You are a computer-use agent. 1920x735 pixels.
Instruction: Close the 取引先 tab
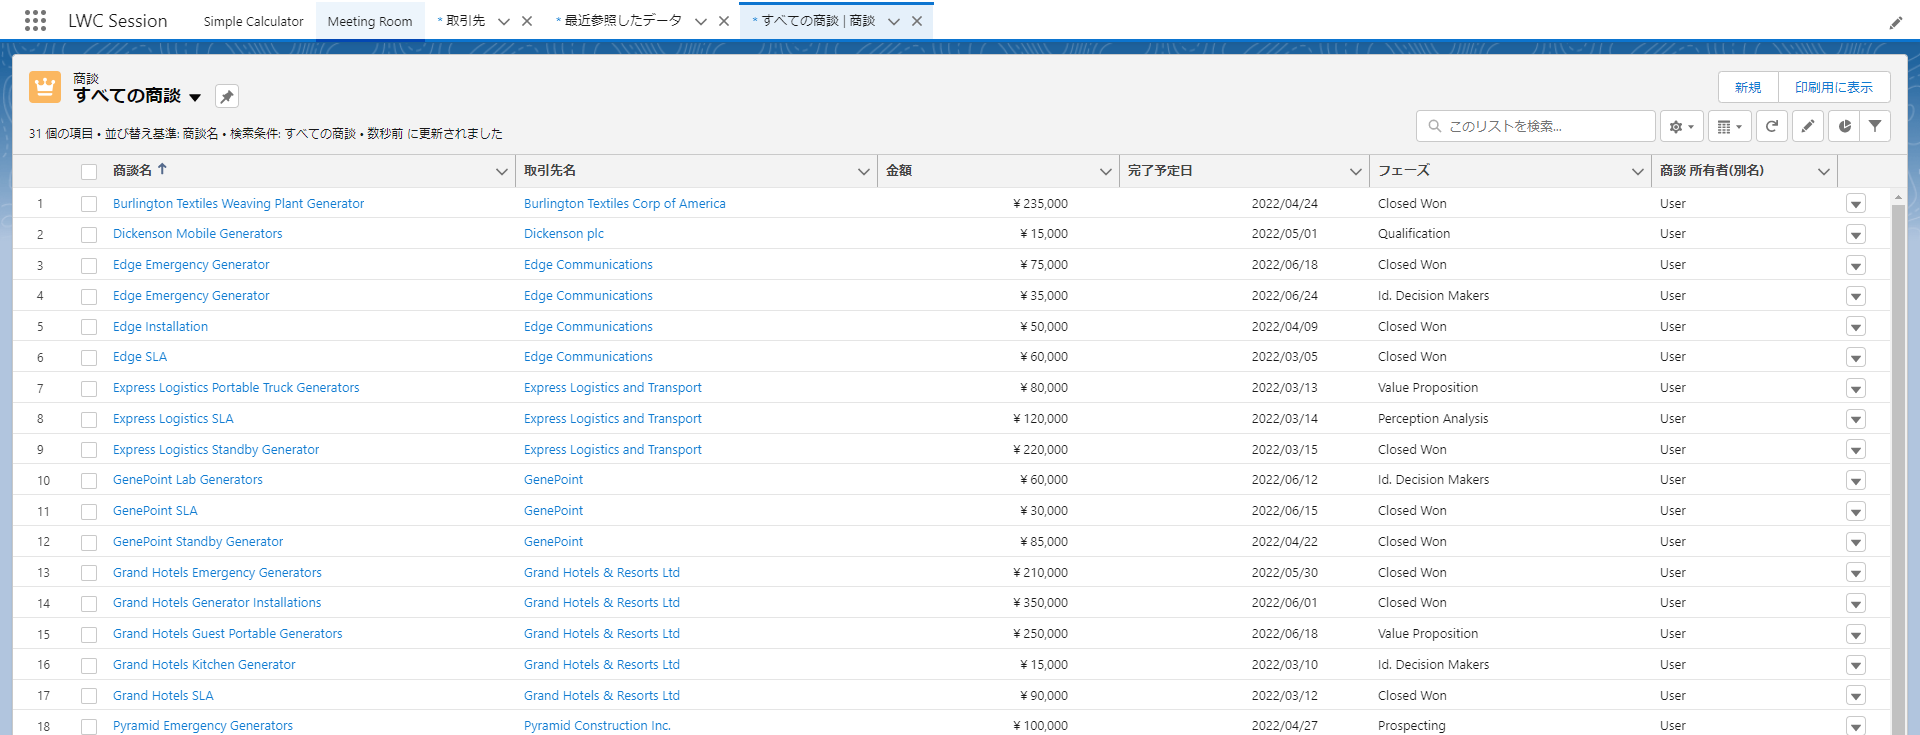click(x=527, y=21)
